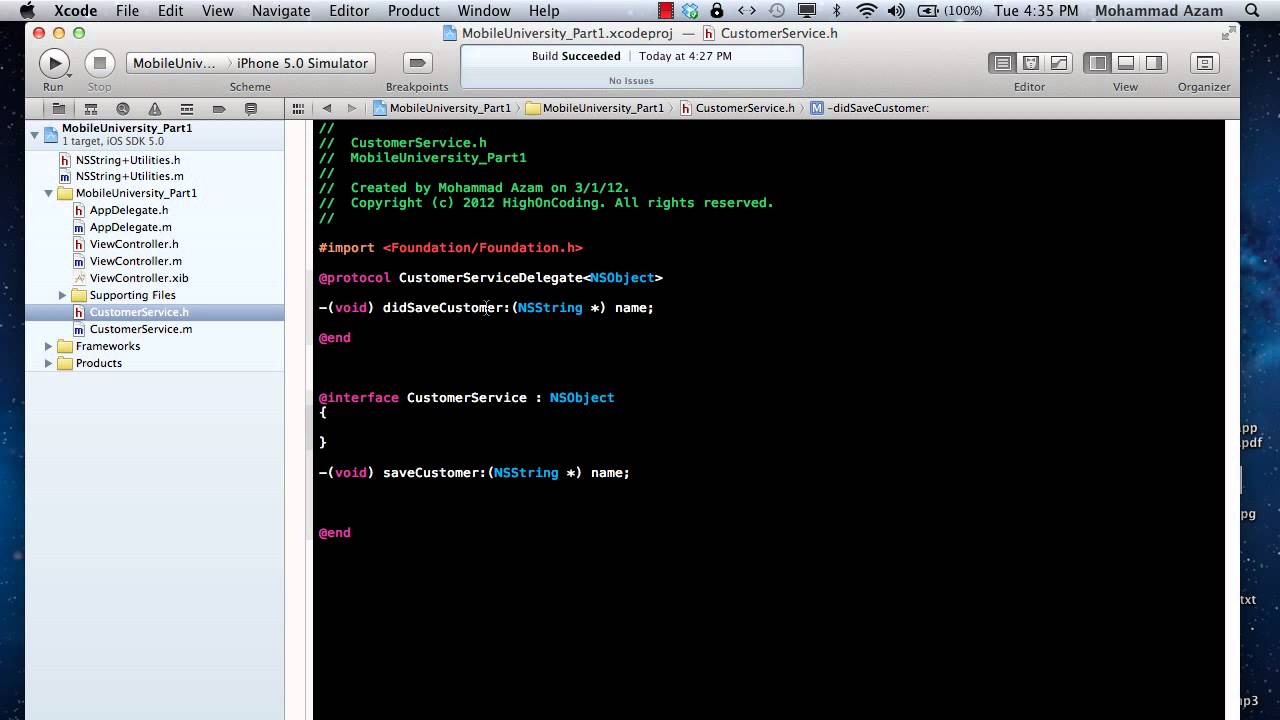Open the Help menu
Image resolution: width=1280 pixels, height=720 pixels.
pos(544,11)
